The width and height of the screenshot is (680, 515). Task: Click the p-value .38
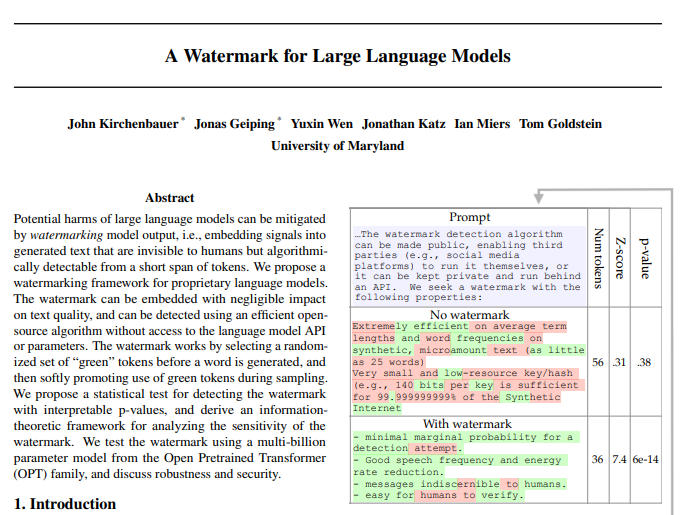pos(644,362)
